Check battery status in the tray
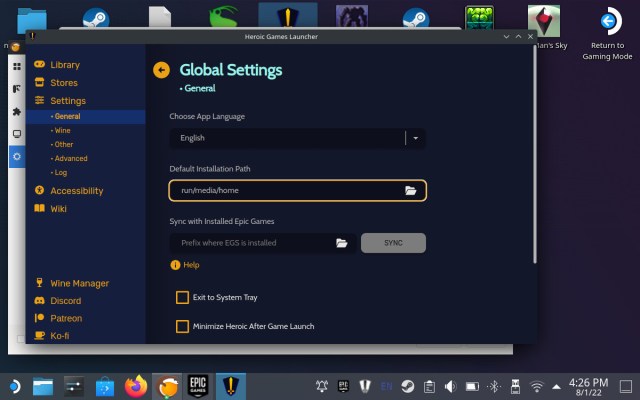Screen dimensions: 640x400 [x=472, y=386]
